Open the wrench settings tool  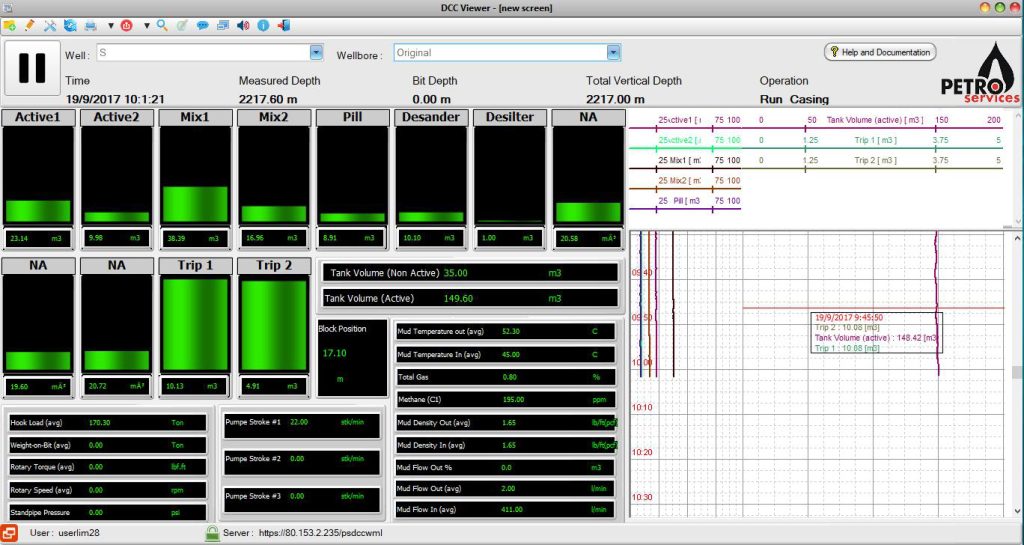tap(50, 24)
